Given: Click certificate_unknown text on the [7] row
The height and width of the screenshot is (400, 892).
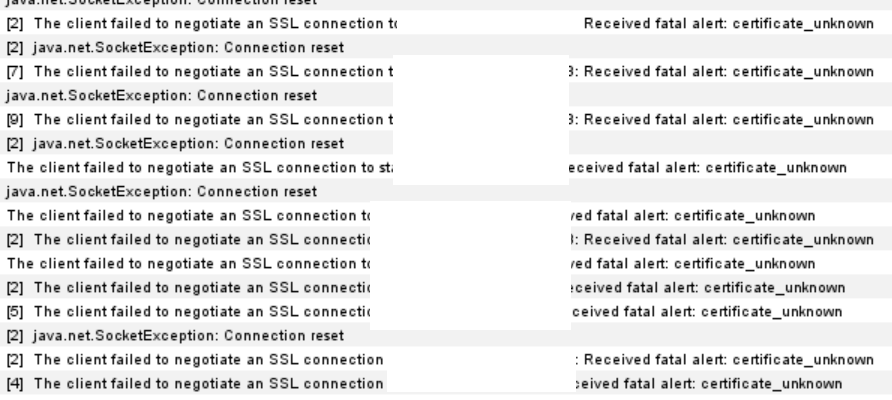Looking at the screenshot, I should click(803, 72).
